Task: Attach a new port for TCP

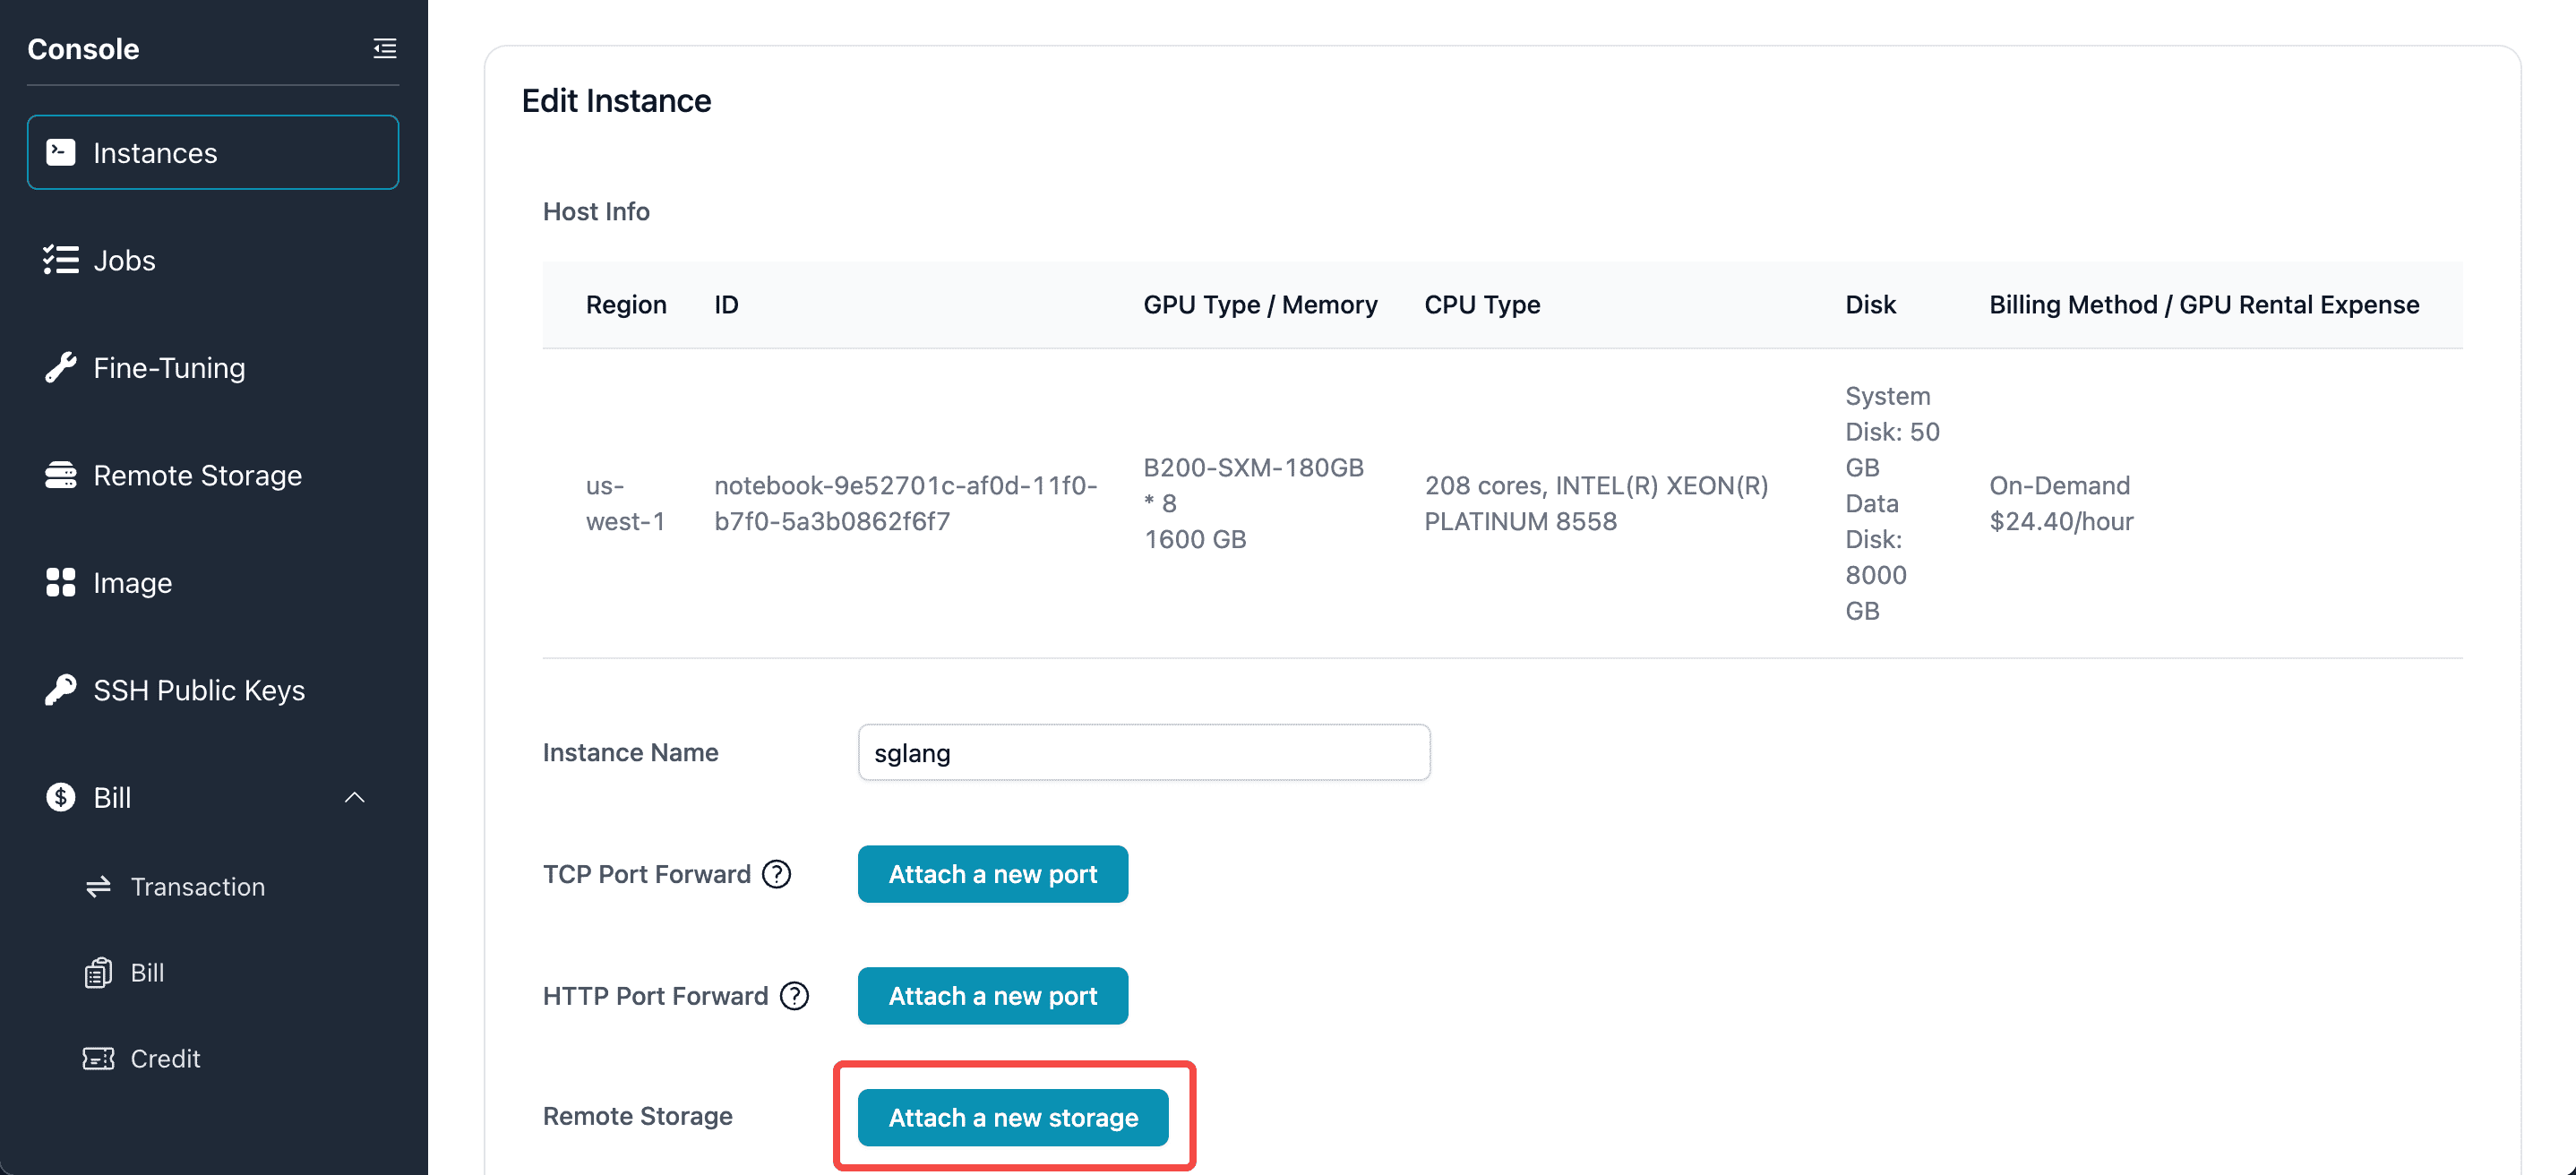Action: (x=992, y=874)
